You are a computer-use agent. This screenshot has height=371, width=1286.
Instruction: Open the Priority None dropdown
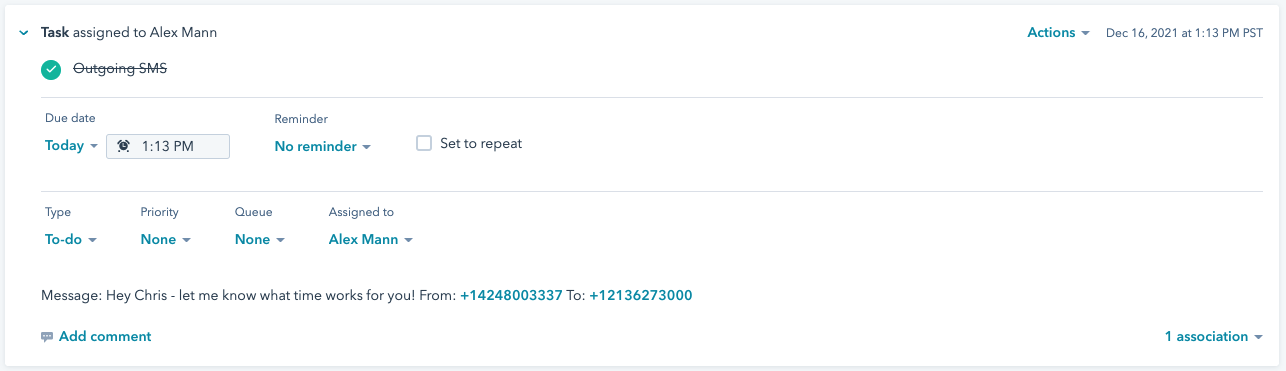[166, 240]
